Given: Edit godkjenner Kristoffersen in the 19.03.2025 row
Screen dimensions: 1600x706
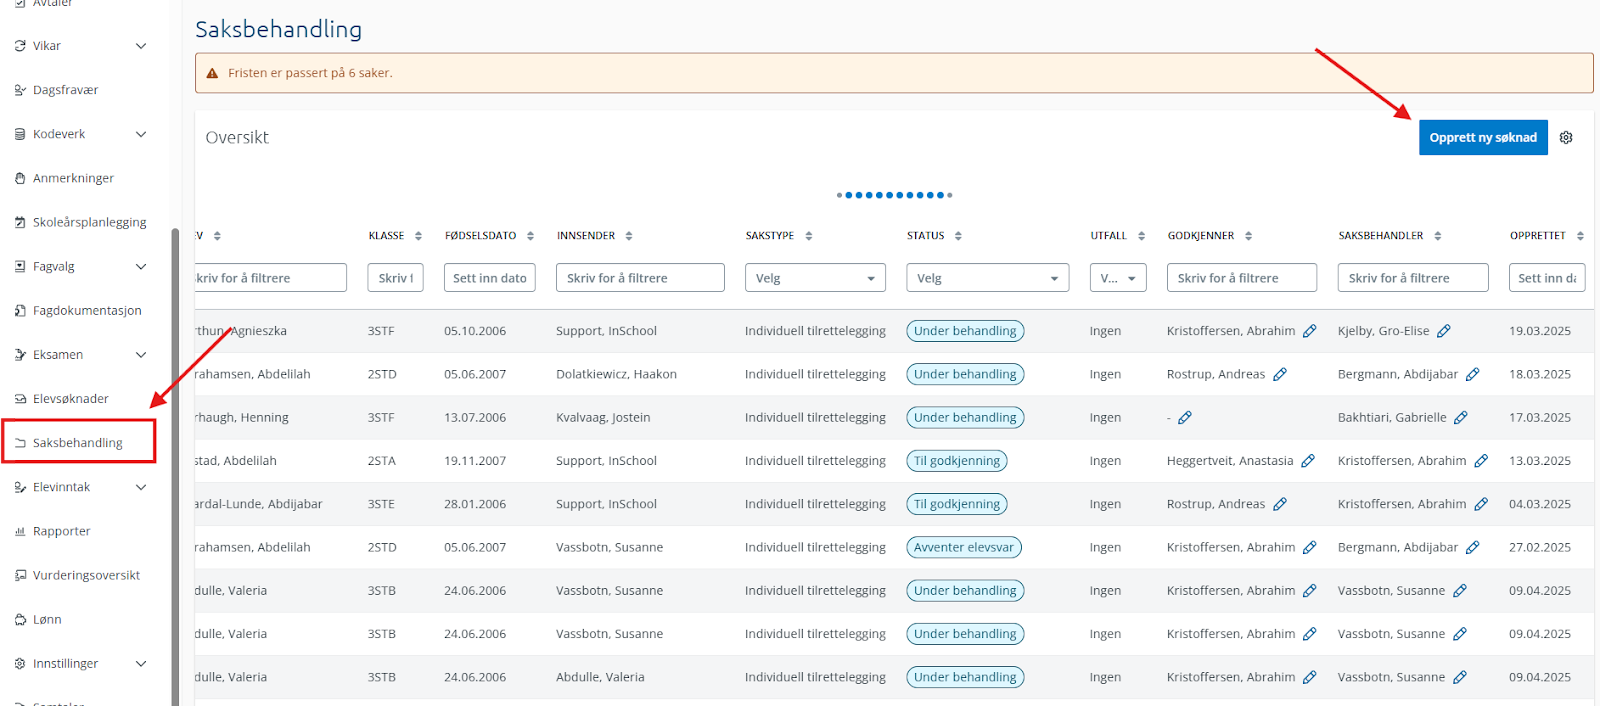Looking at the screenshot, I should 1310,331.
